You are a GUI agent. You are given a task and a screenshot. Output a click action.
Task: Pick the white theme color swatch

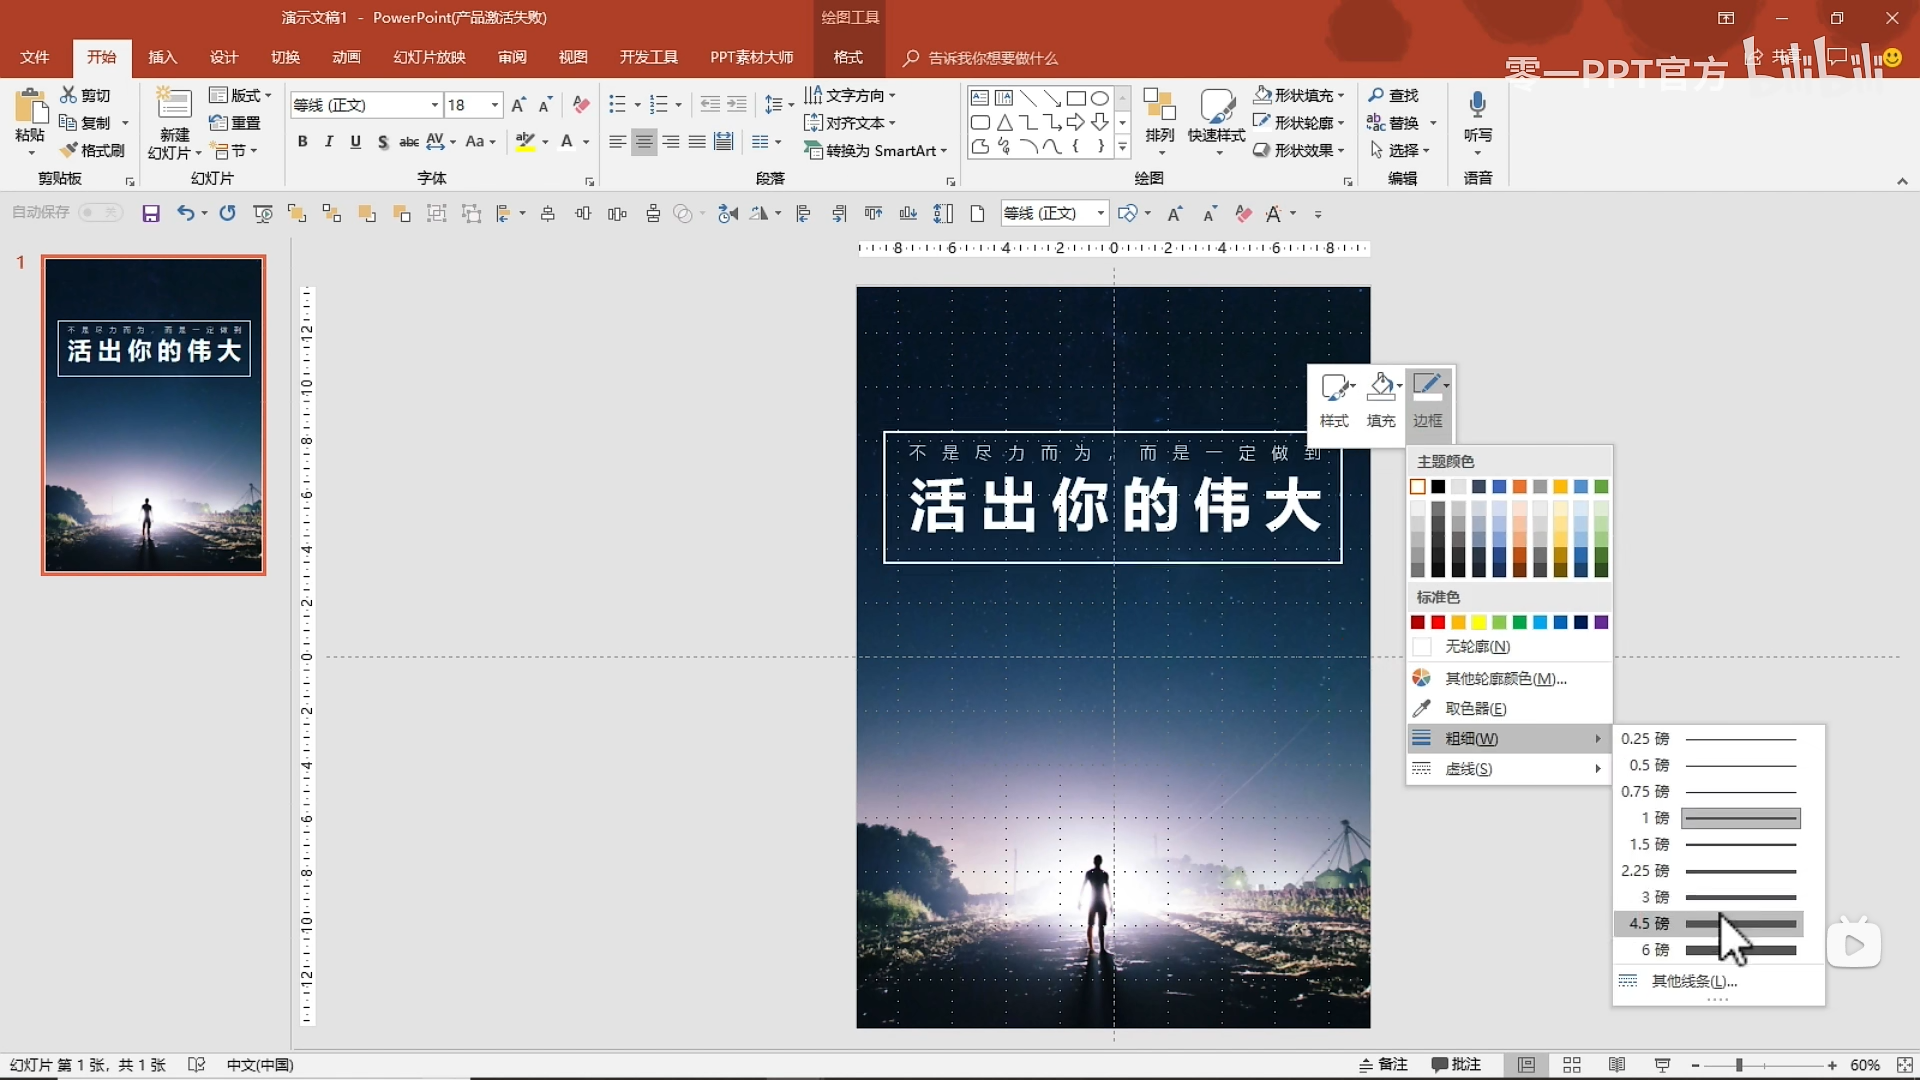[1418, 487]
